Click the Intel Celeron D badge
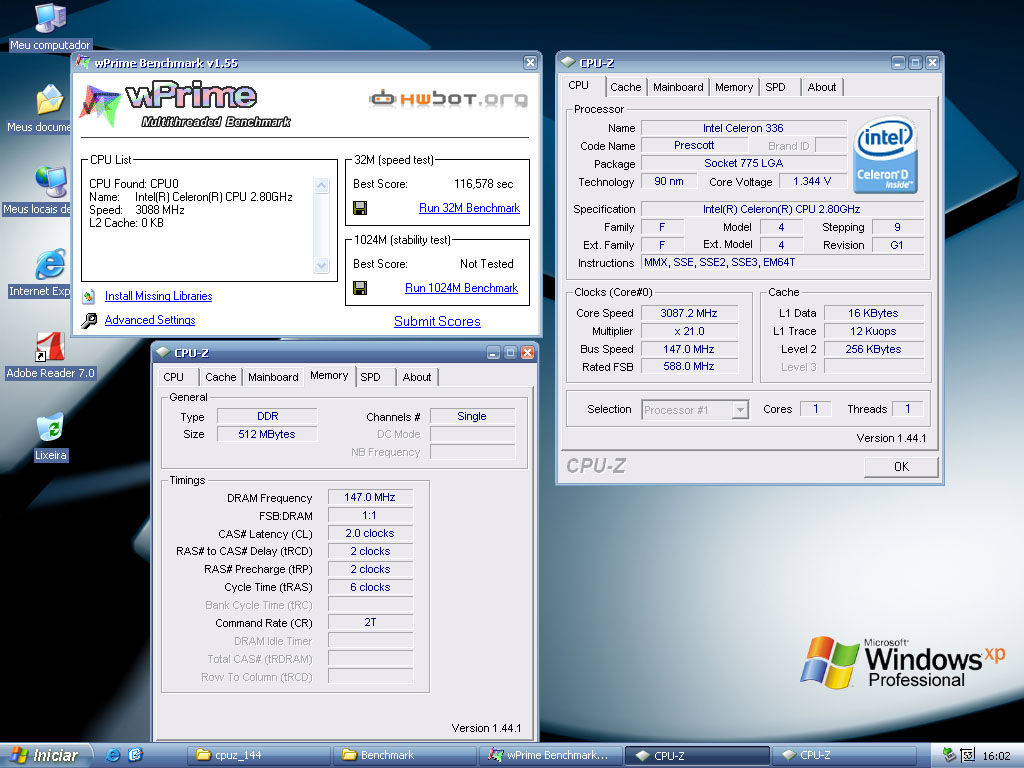This screenshot has height=768, width=1024. pos(886,155)
